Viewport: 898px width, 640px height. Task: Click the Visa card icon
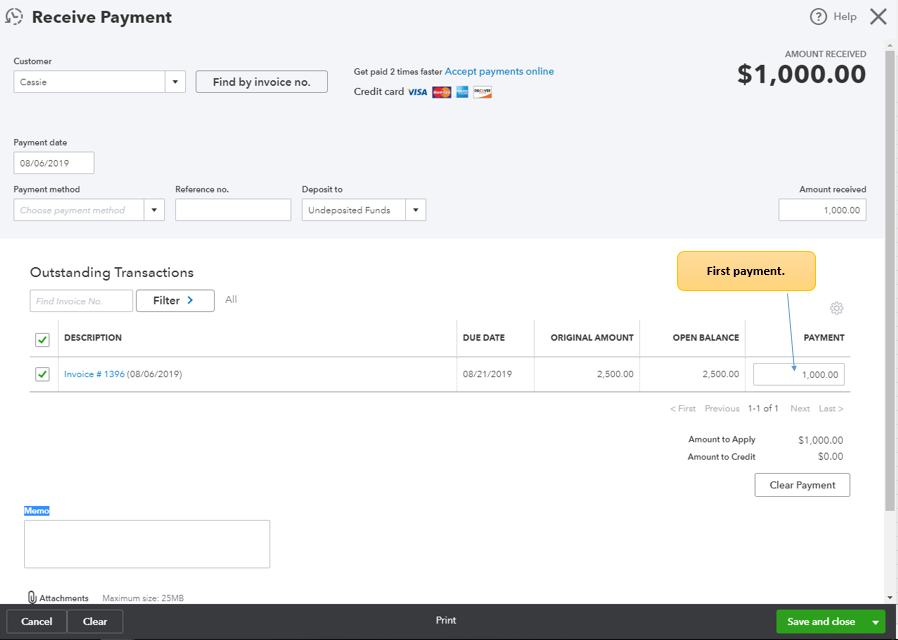(x=418, y=92)
